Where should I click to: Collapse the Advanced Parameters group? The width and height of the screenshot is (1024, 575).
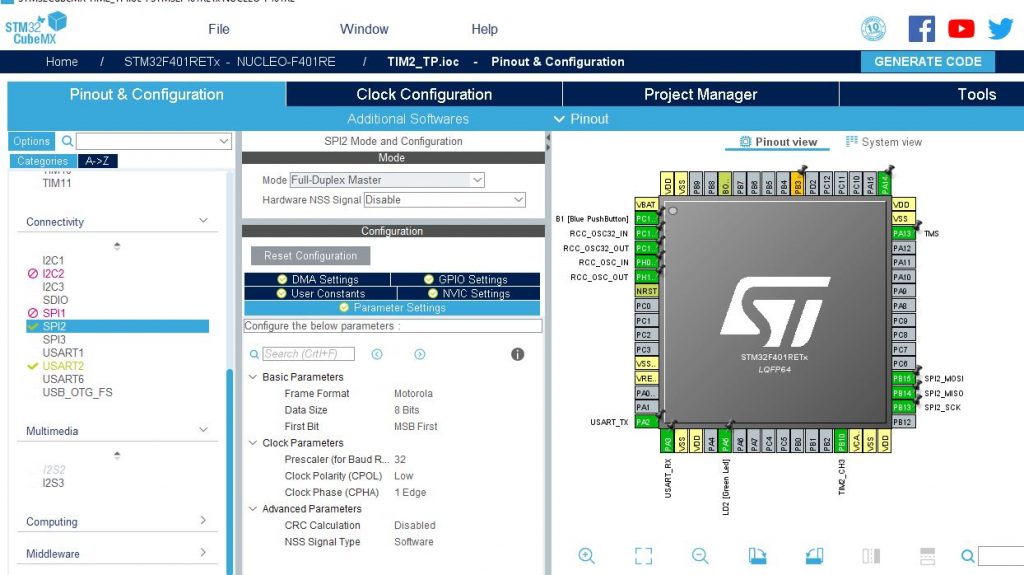tap(253, 509)
